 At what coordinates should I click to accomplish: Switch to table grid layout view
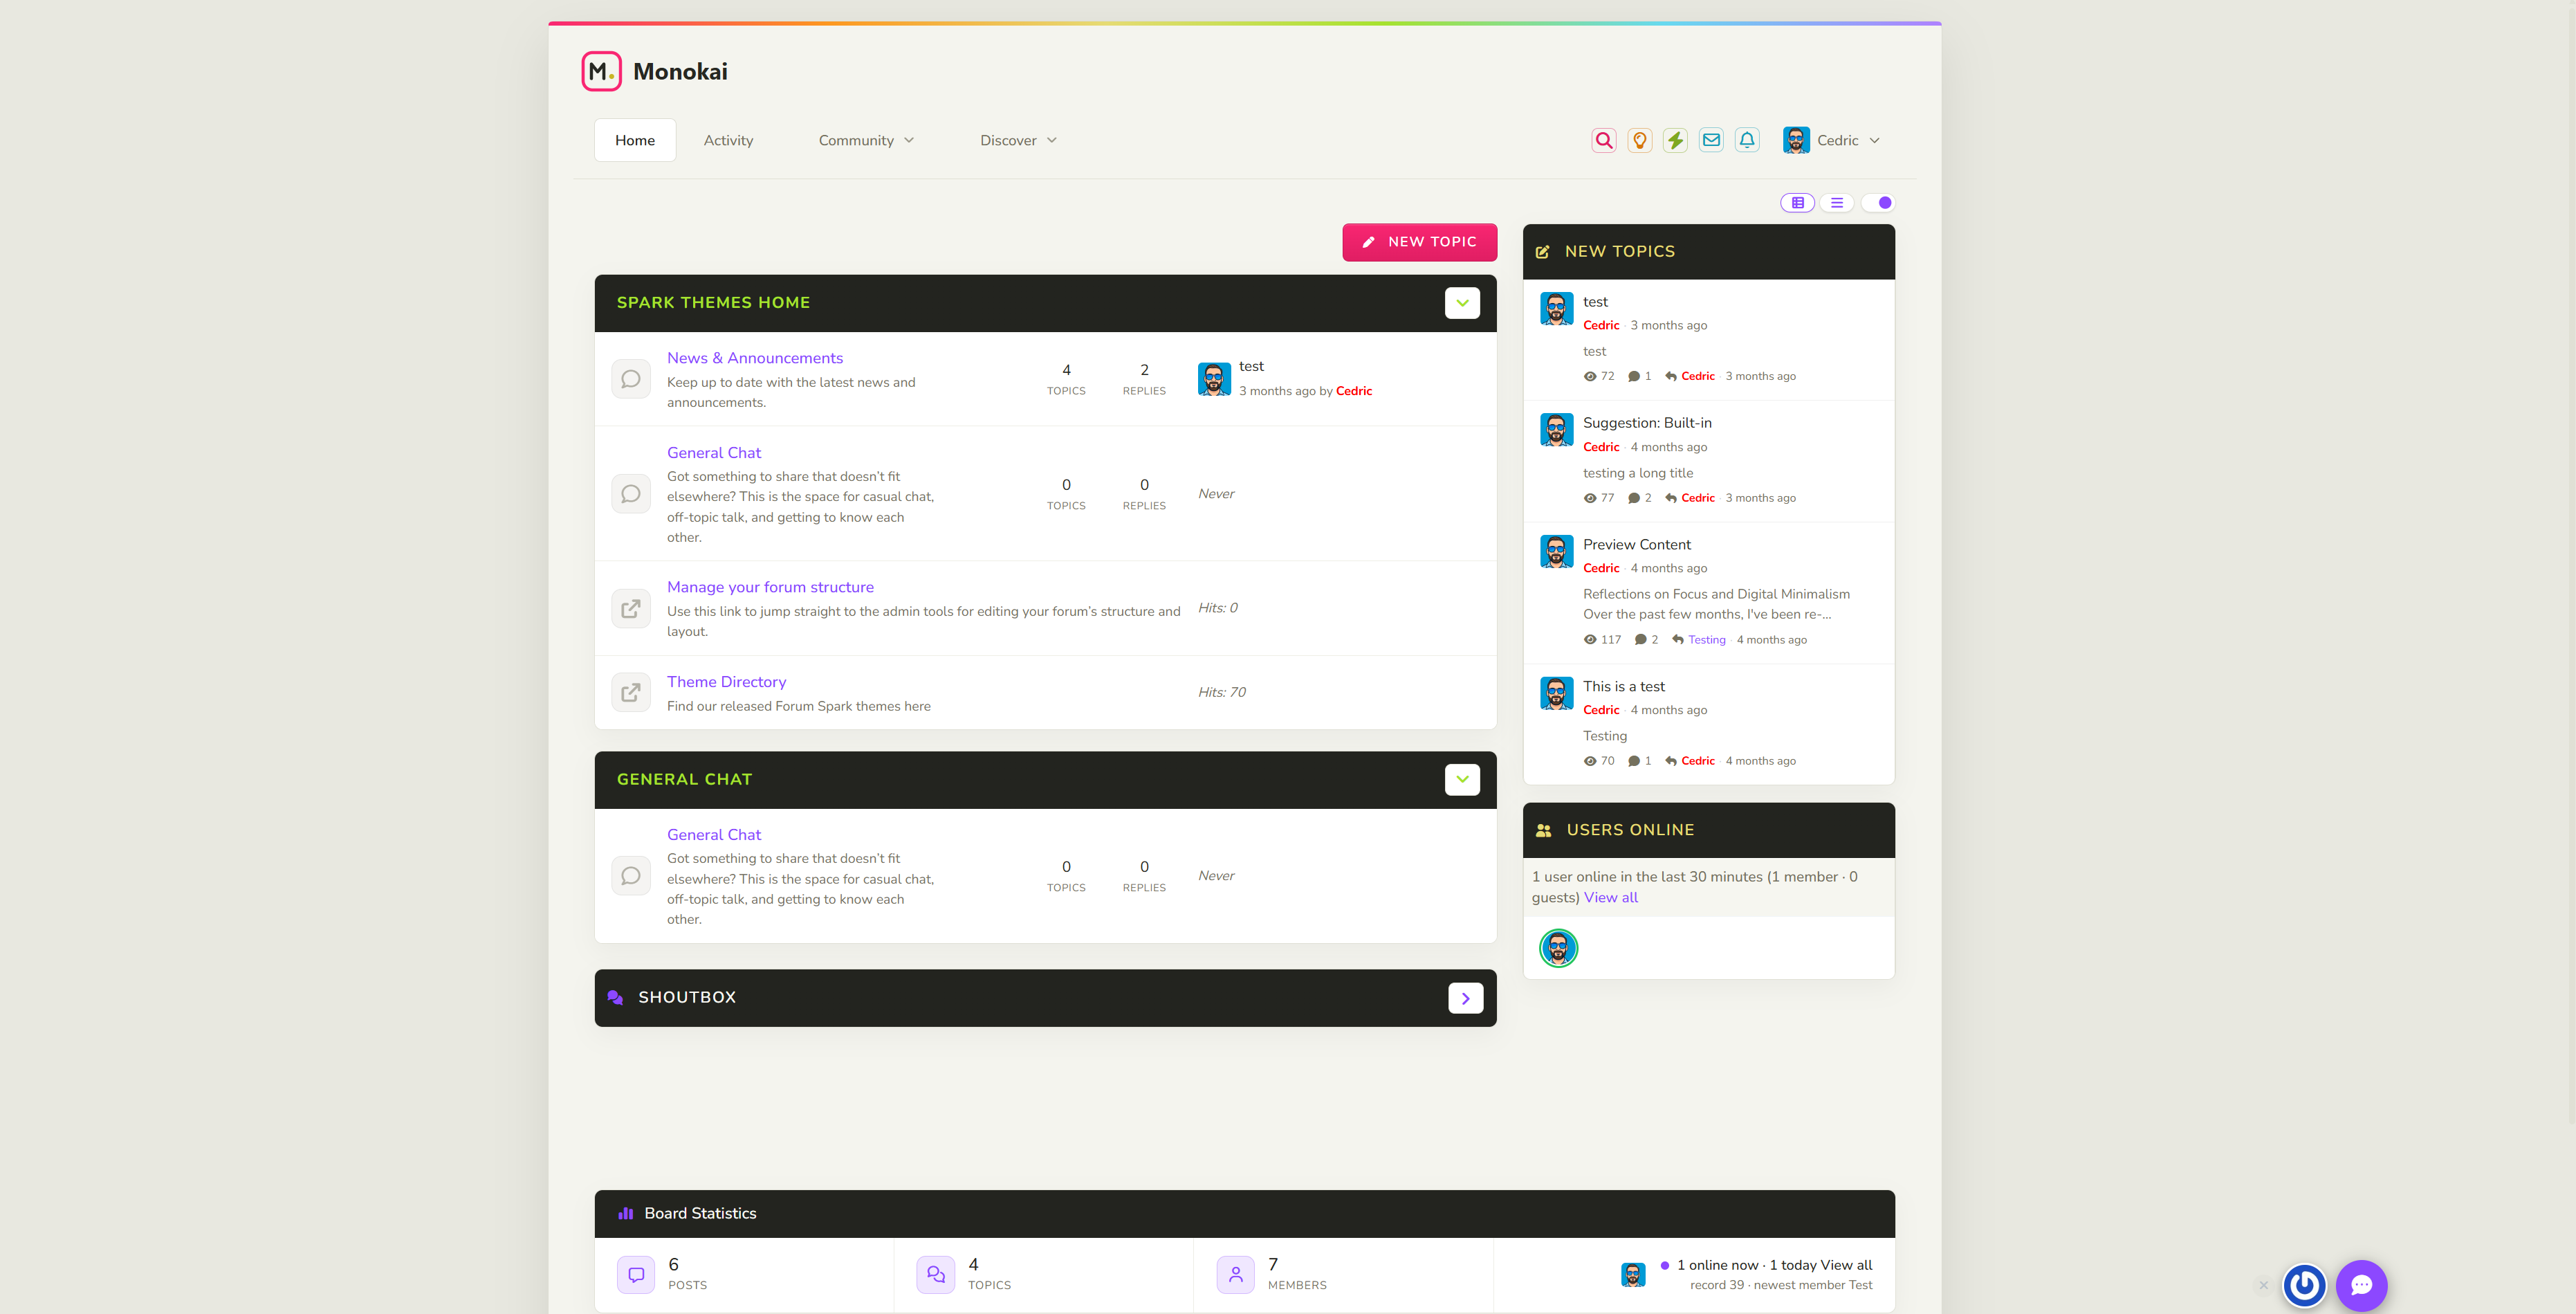click(1798, 203)
